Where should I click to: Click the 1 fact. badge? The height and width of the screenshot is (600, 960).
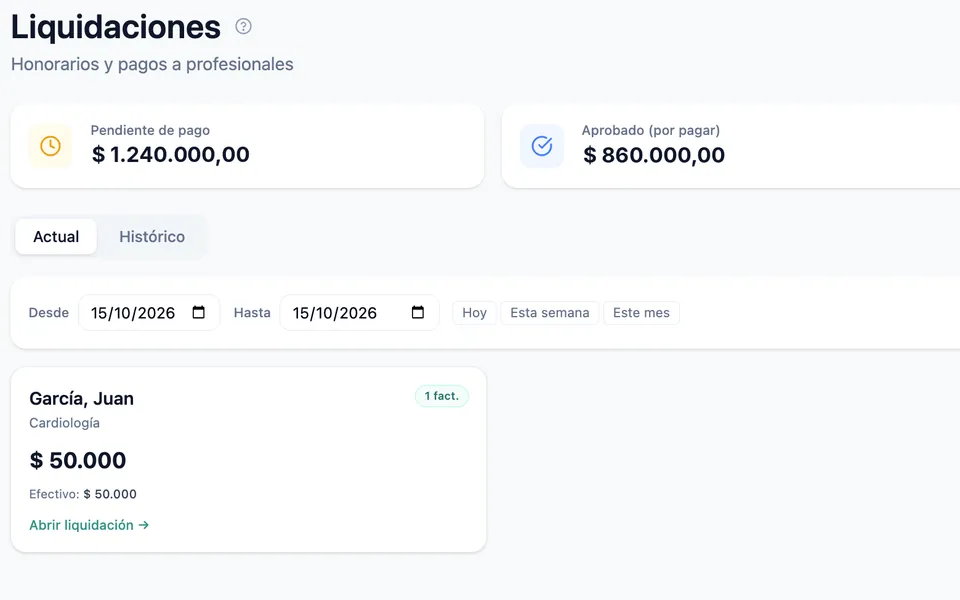pos(441,396)
